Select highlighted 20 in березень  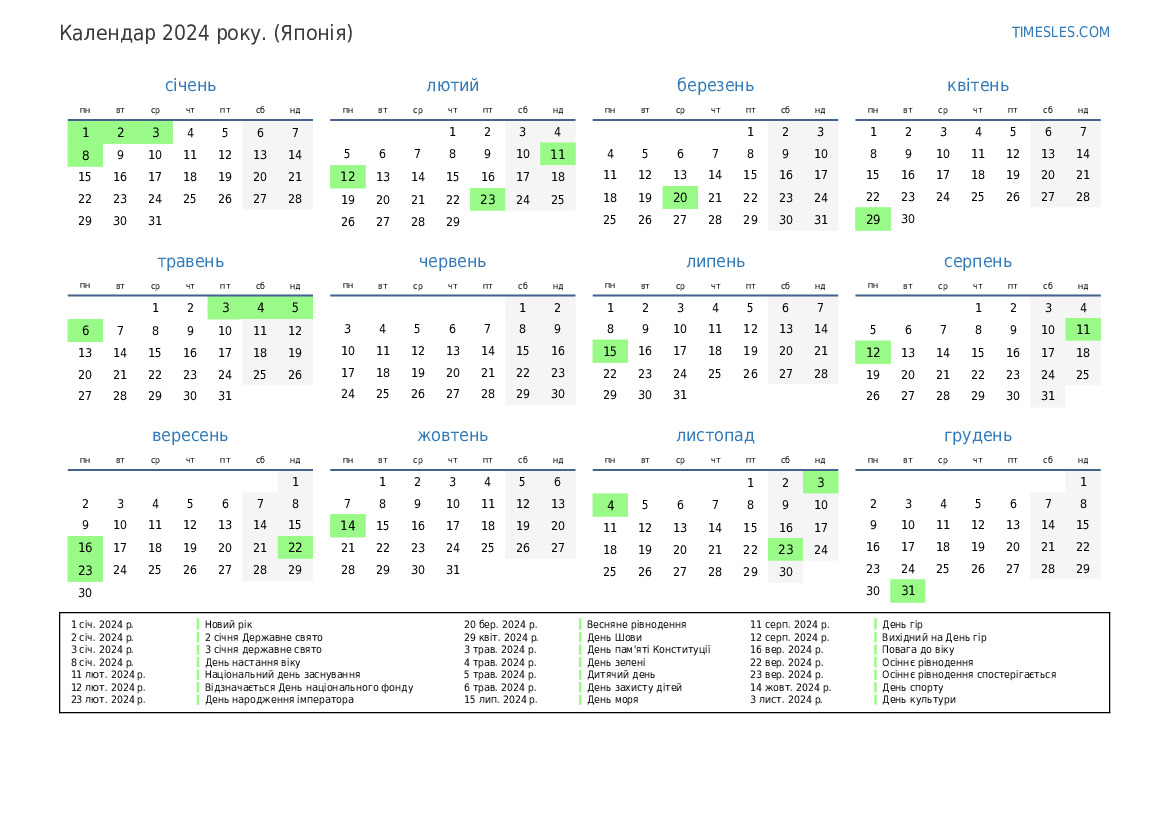(x=680, y=198)
